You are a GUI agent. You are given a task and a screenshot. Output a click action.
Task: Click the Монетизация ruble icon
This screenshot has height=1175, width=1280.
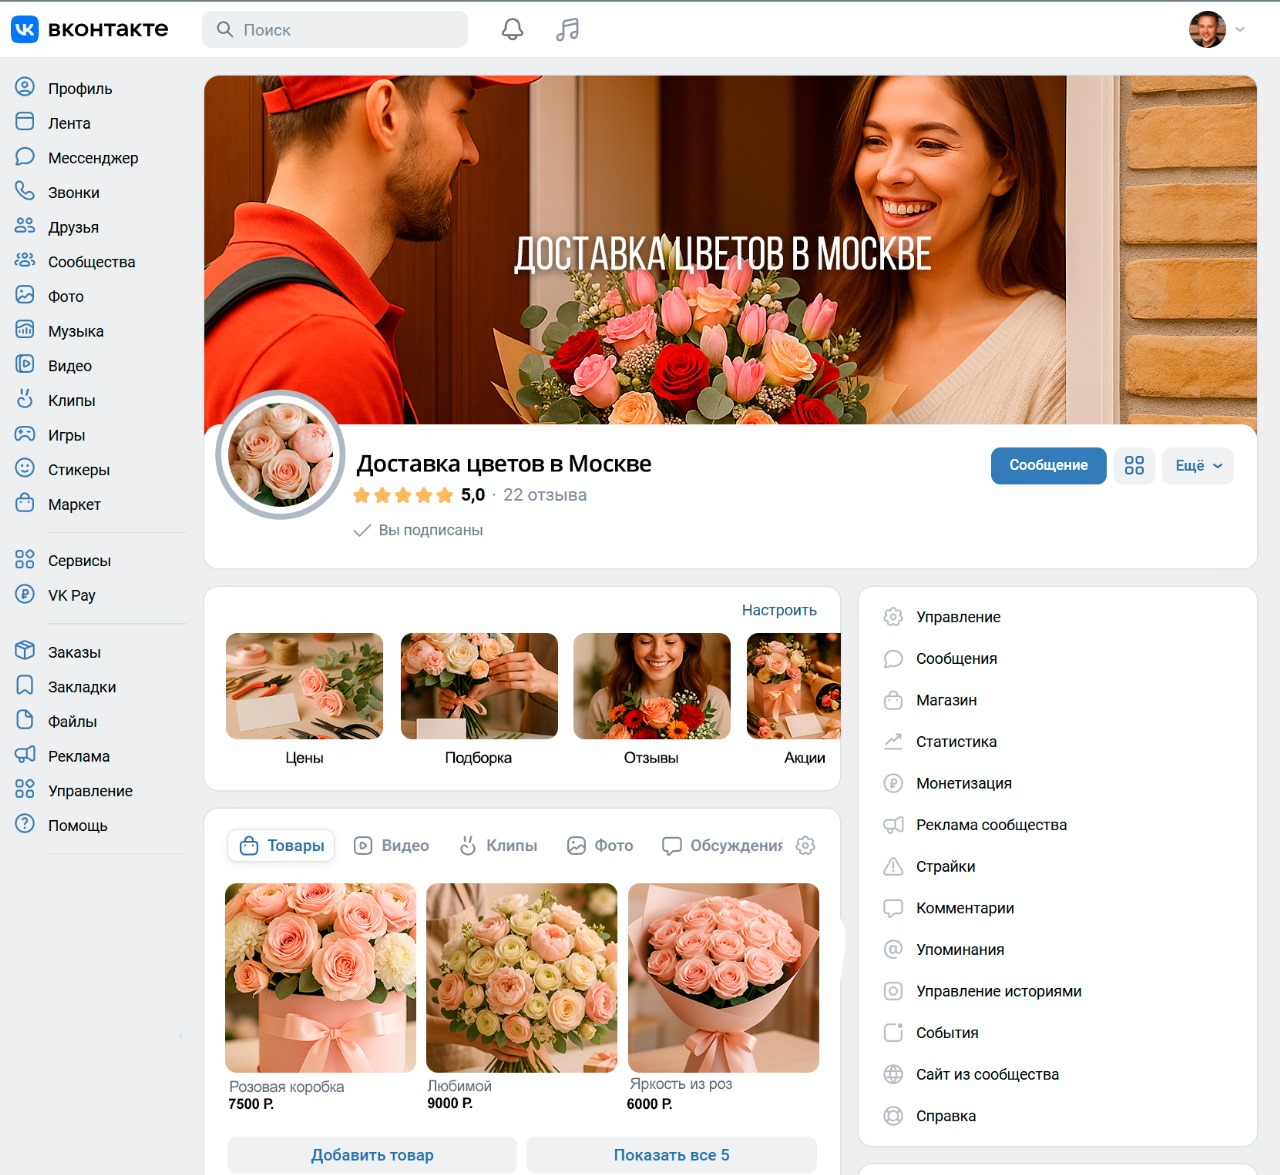(x=893, y=783)
